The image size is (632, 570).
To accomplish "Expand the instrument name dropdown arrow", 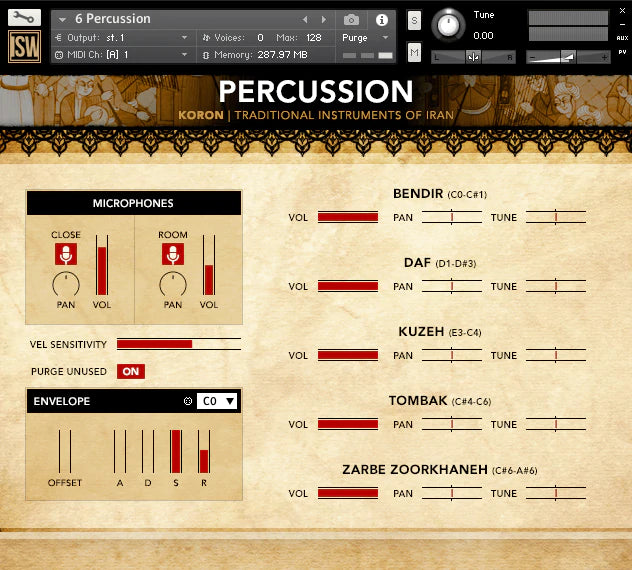I will (x=62, y=19).
